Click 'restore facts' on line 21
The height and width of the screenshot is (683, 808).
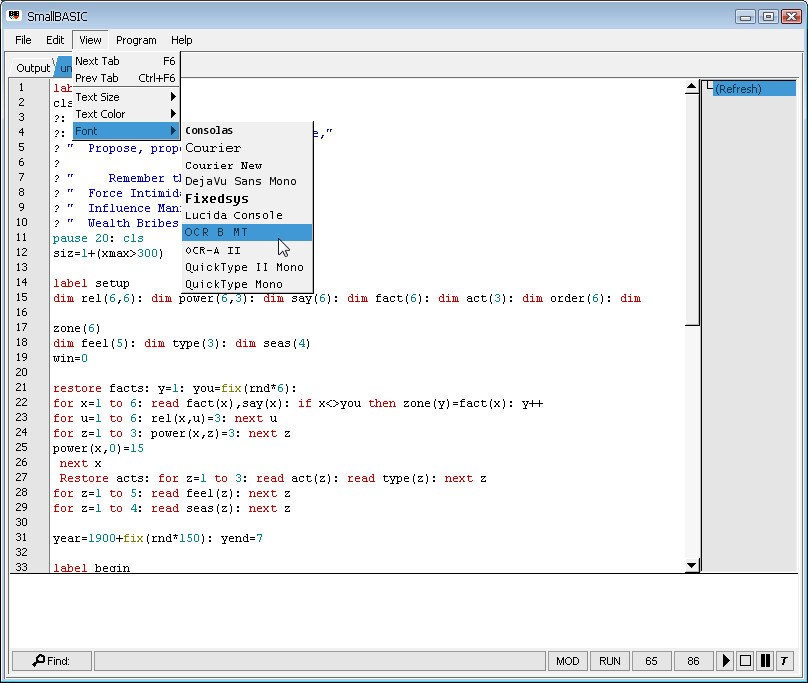[98, 388]
